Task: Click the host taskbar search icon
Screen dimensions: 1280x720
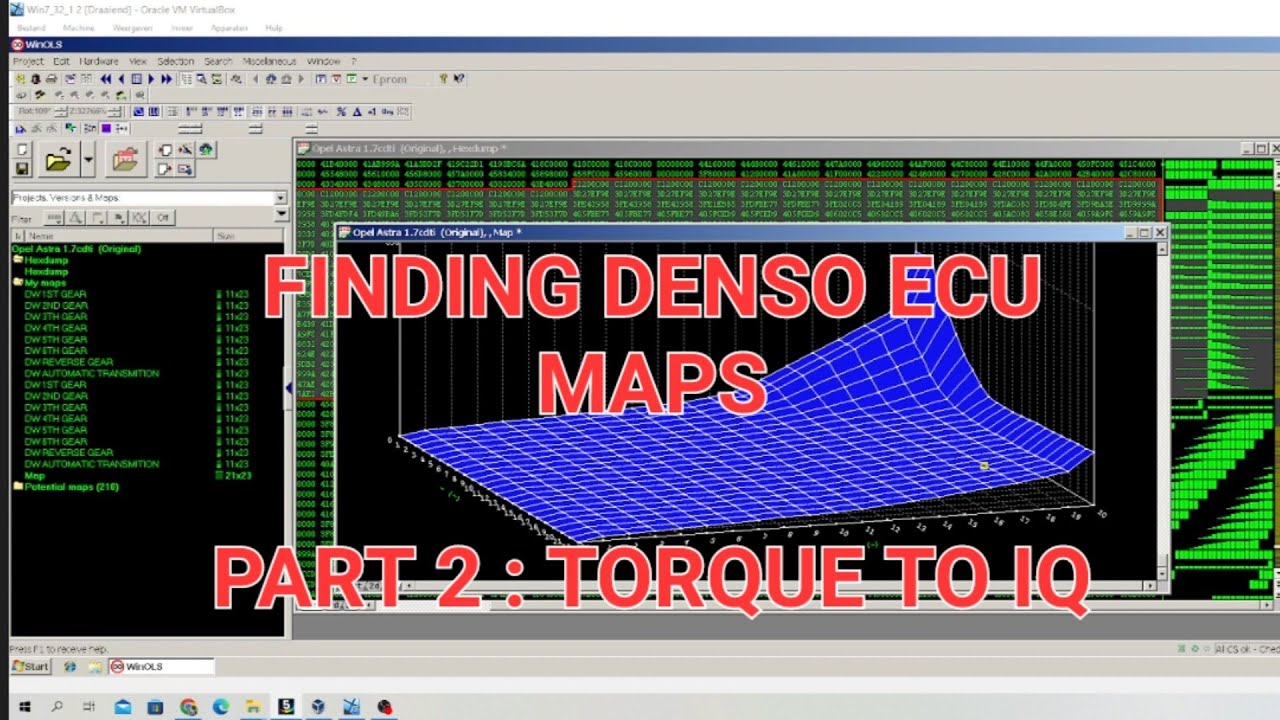Action: coord(57,707)
